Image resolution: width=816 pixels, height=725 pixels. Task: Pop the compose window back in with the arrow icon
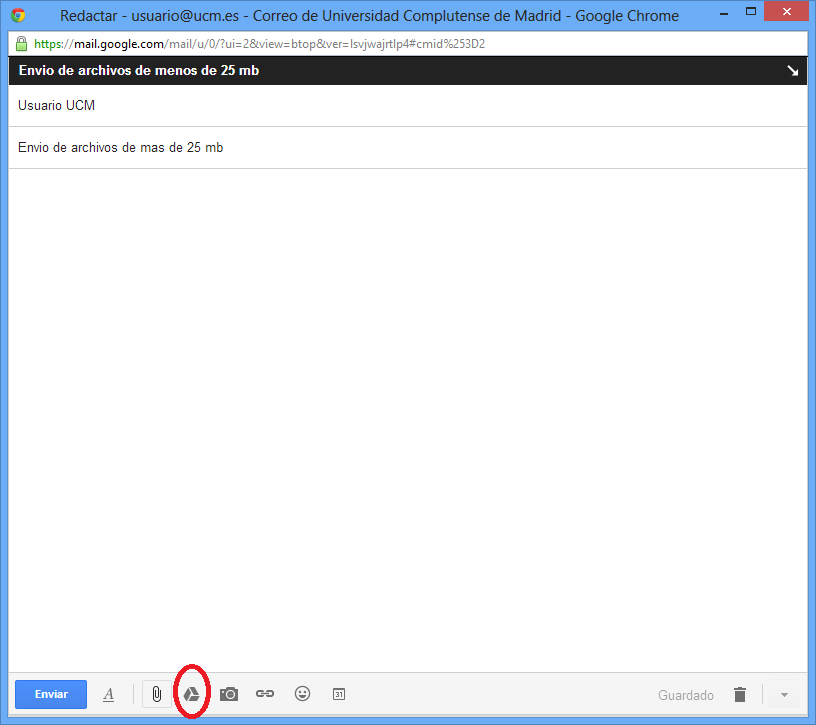tap(792, 70)
